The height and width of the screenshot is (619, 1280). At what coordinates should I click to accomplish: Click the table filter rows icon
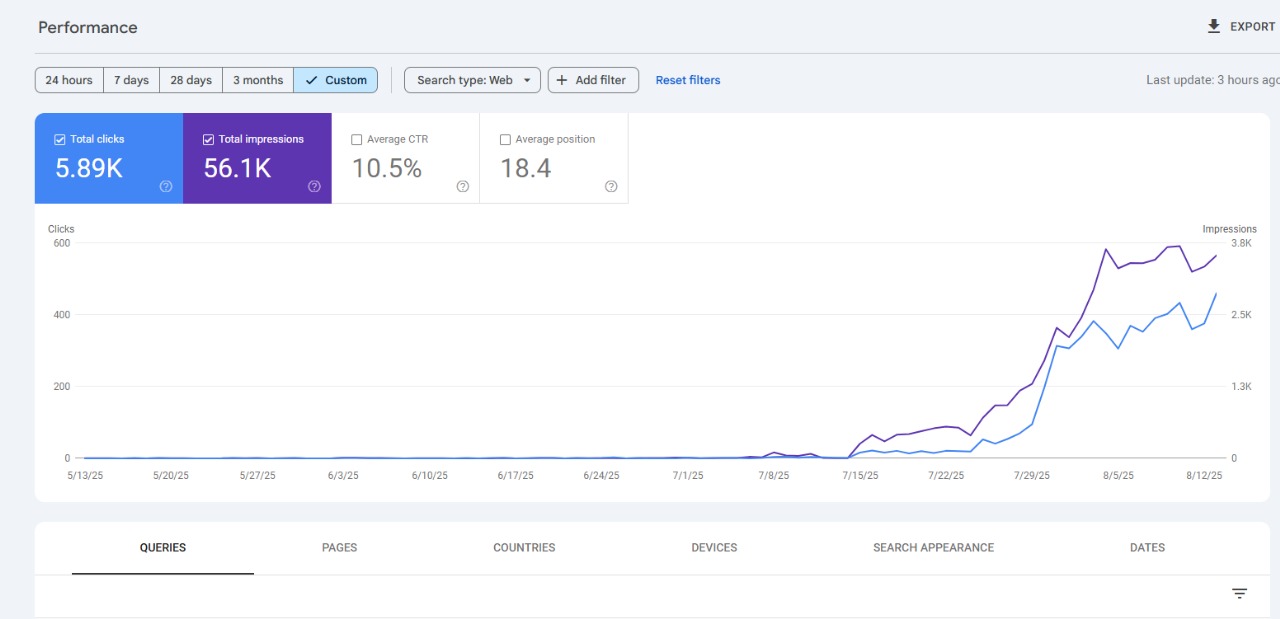coord(1239,594)
